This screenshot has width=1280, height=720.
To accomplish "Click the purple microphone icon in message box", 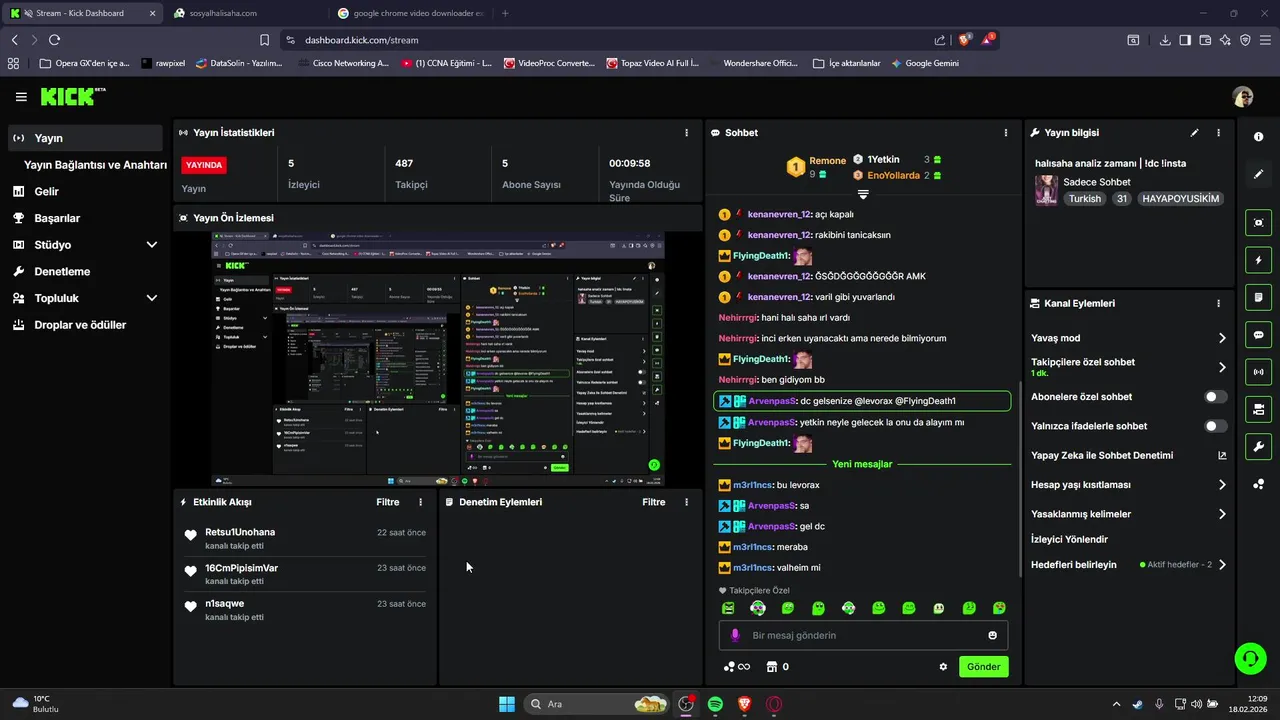I will [x=735, y=635].
